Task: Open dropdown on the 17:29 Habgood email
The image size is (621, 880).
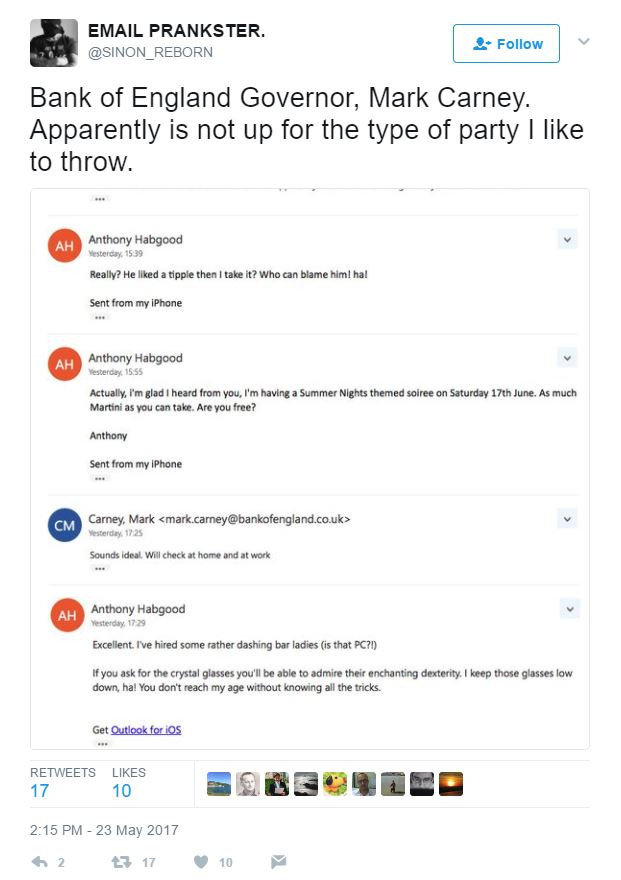Action: (x=570, y=609)
